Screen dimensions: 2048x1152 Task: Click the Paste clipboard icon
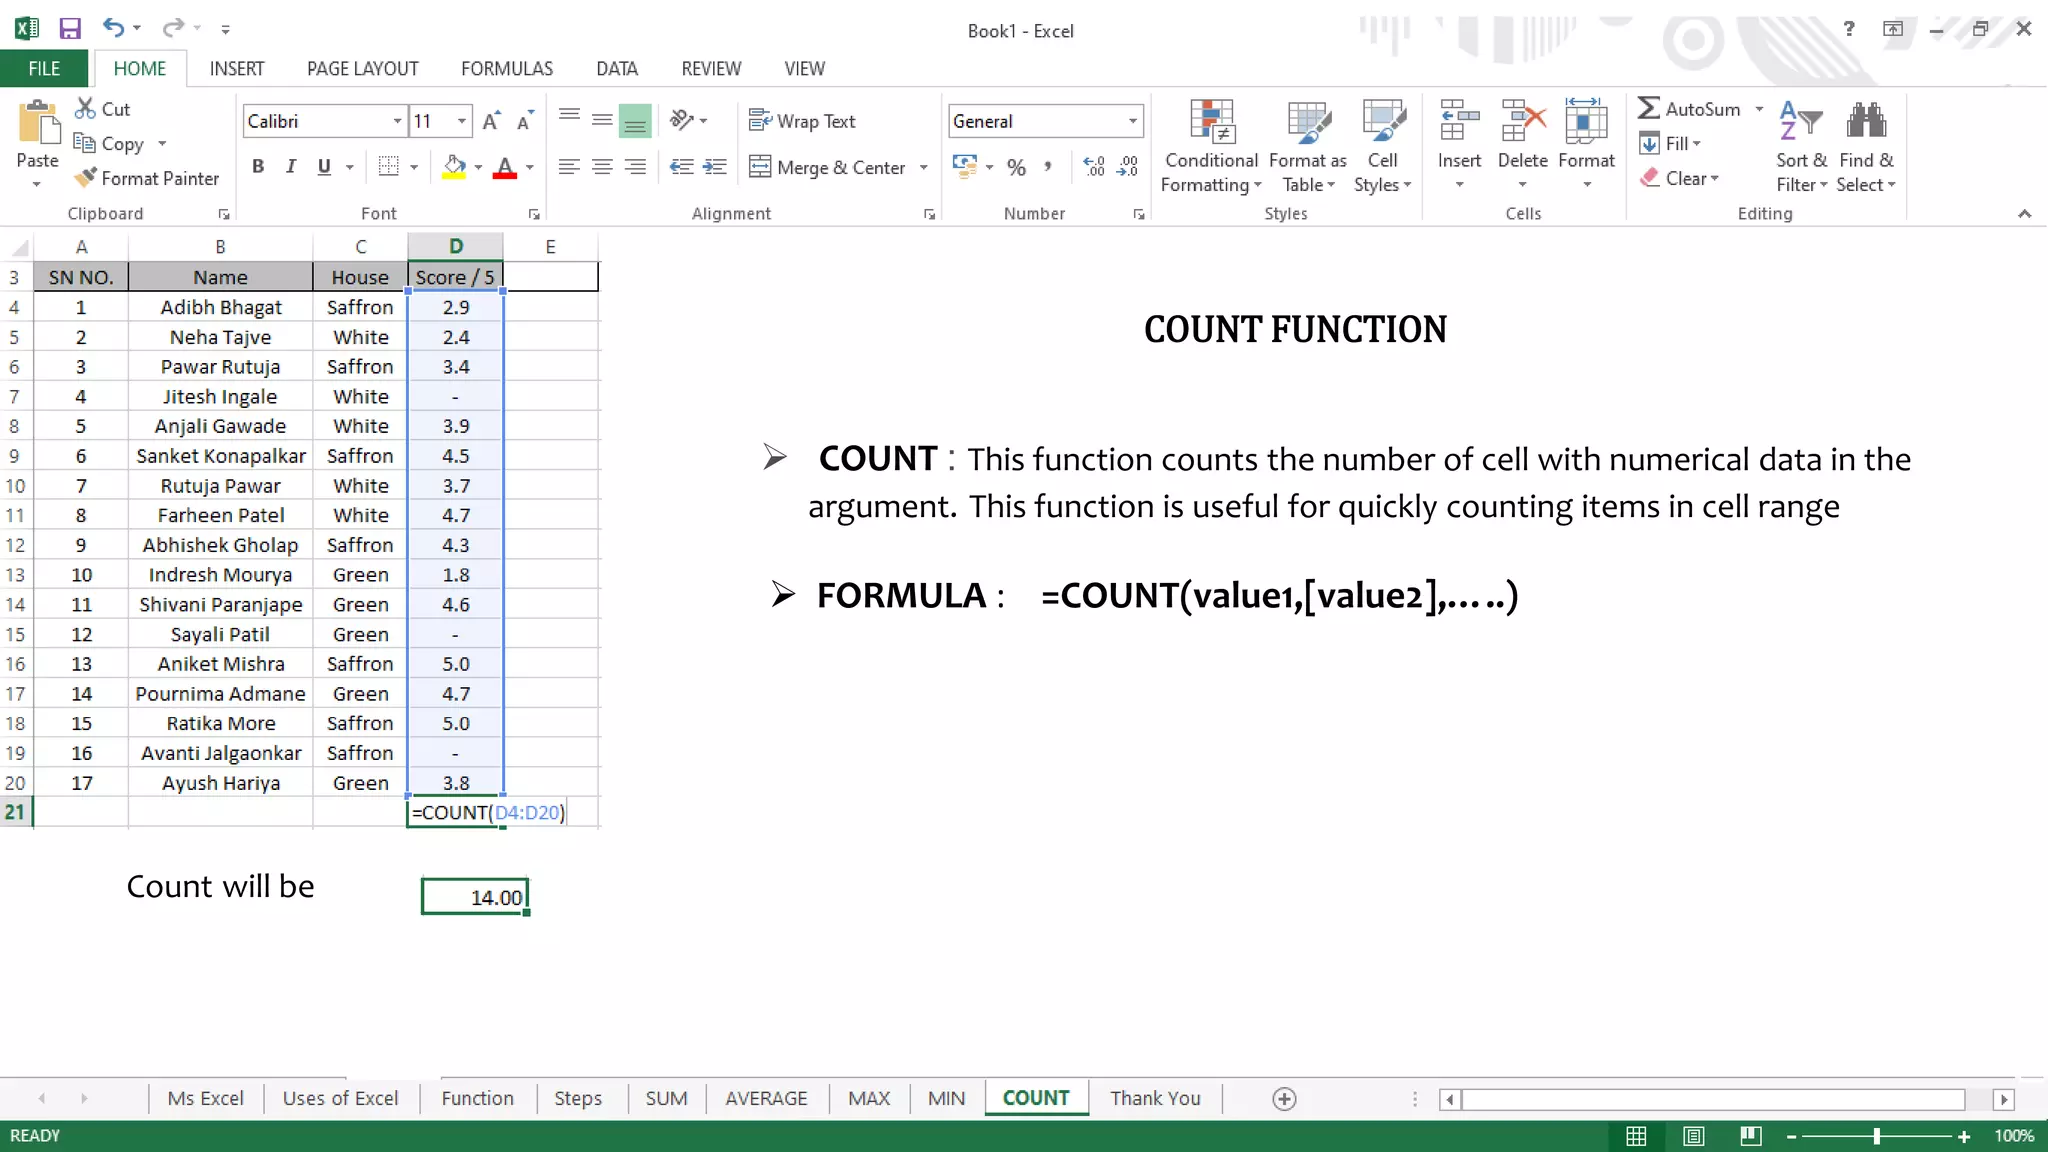pos(38,124)
